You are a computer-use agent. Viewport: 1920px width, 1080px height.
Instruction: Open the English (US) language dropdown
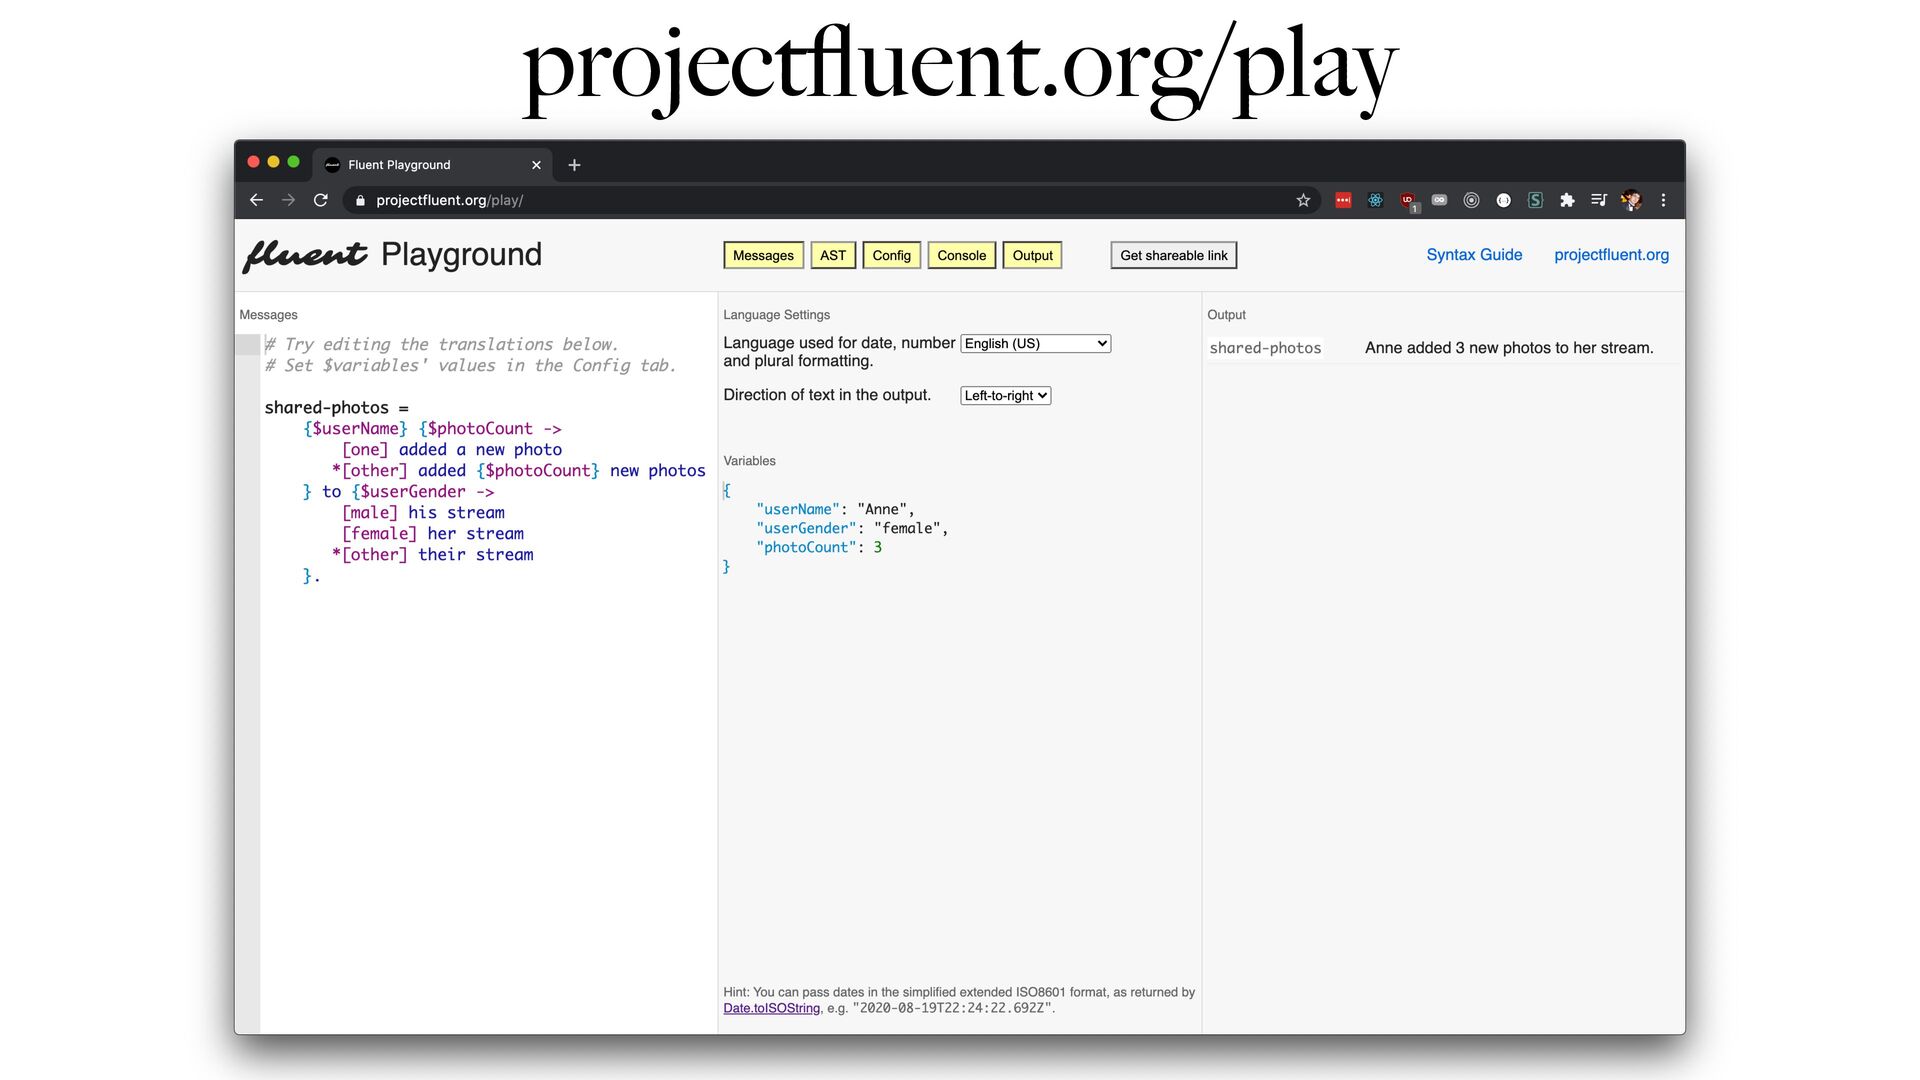1035,343
